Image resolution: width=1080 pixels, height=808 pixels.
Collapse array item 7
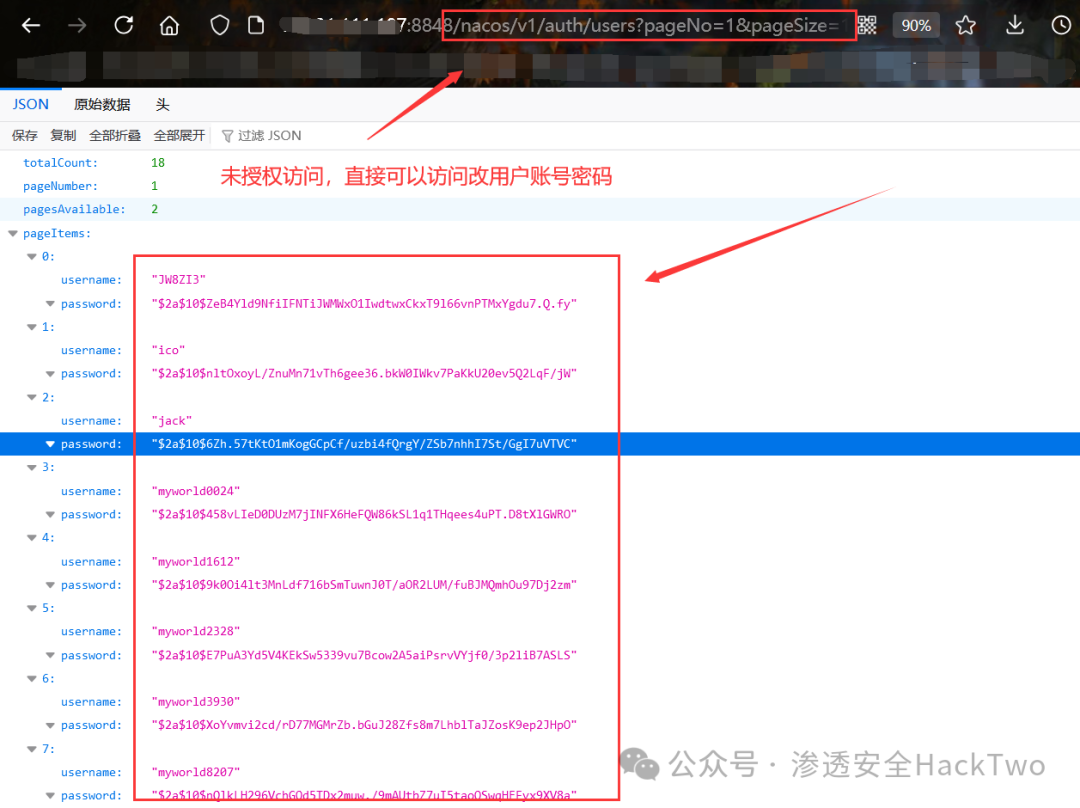(x=32, y=749)
